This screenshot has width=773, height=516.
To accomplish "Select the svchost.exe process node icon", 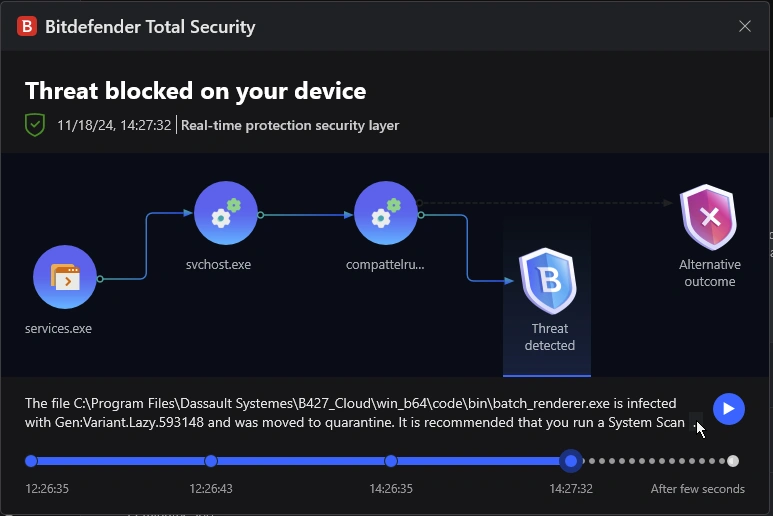I will [226, 213].
